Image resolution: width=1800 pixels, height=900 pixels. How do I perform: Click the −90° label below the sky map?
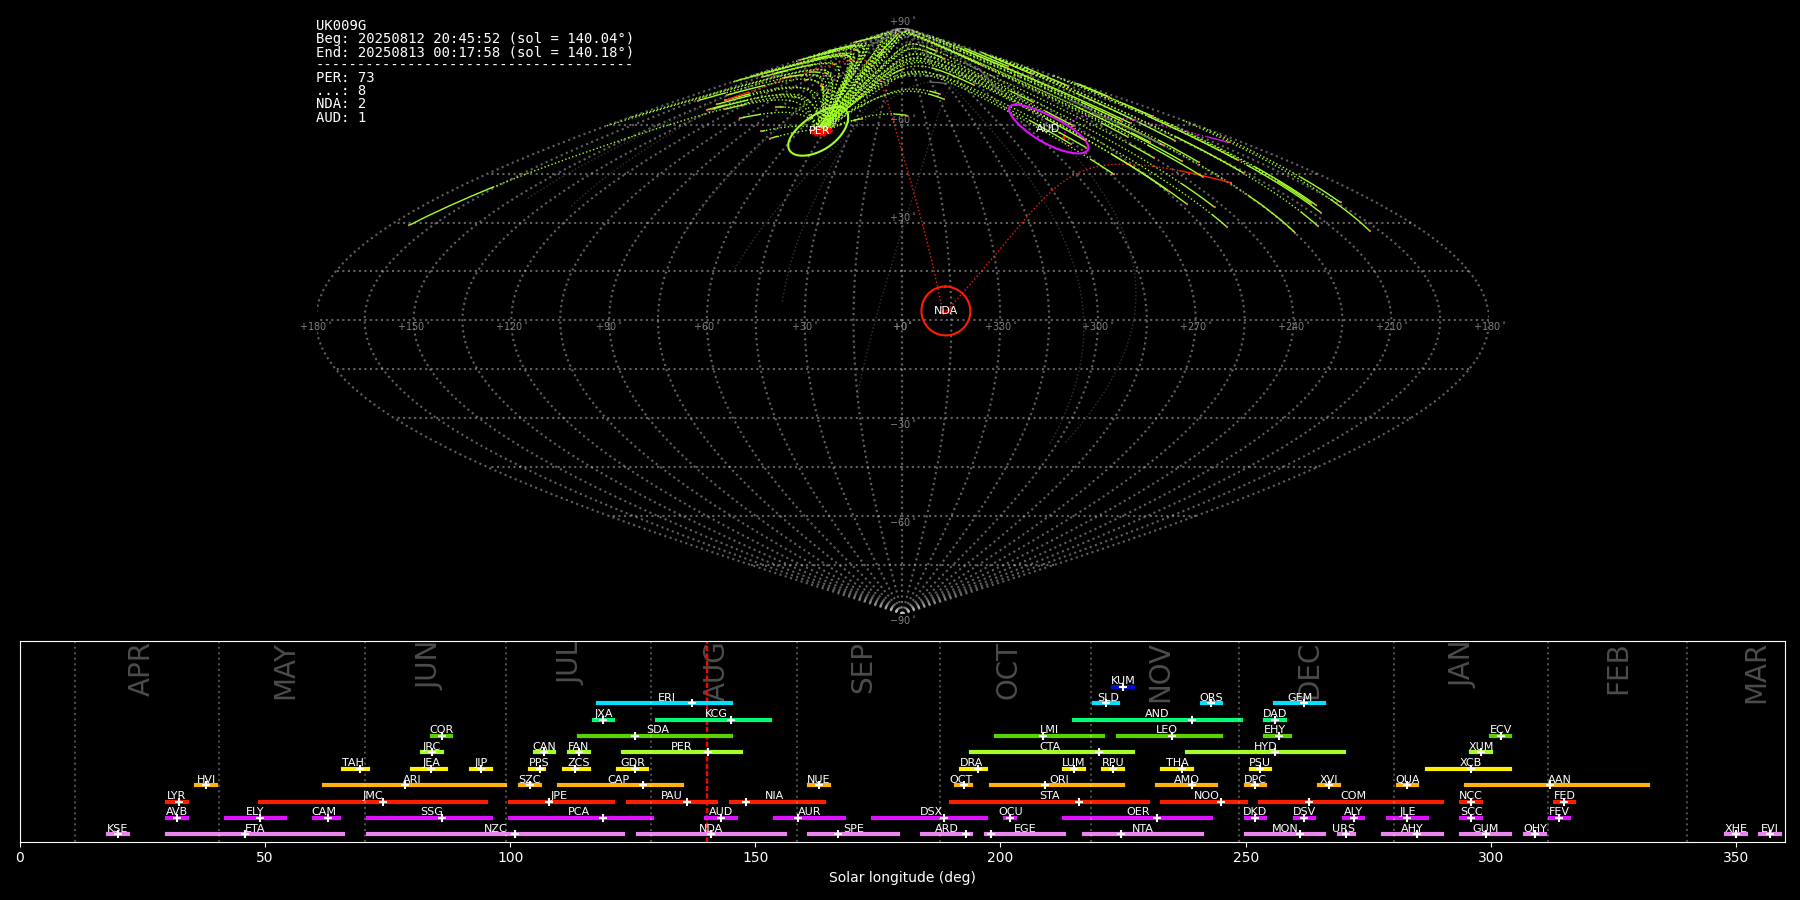tap(902, 621)
